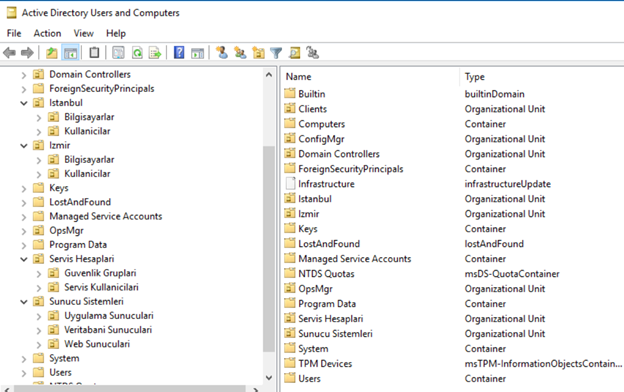Select Infrastructure object icon in list

pyautogui.click(x=291, y=184)
